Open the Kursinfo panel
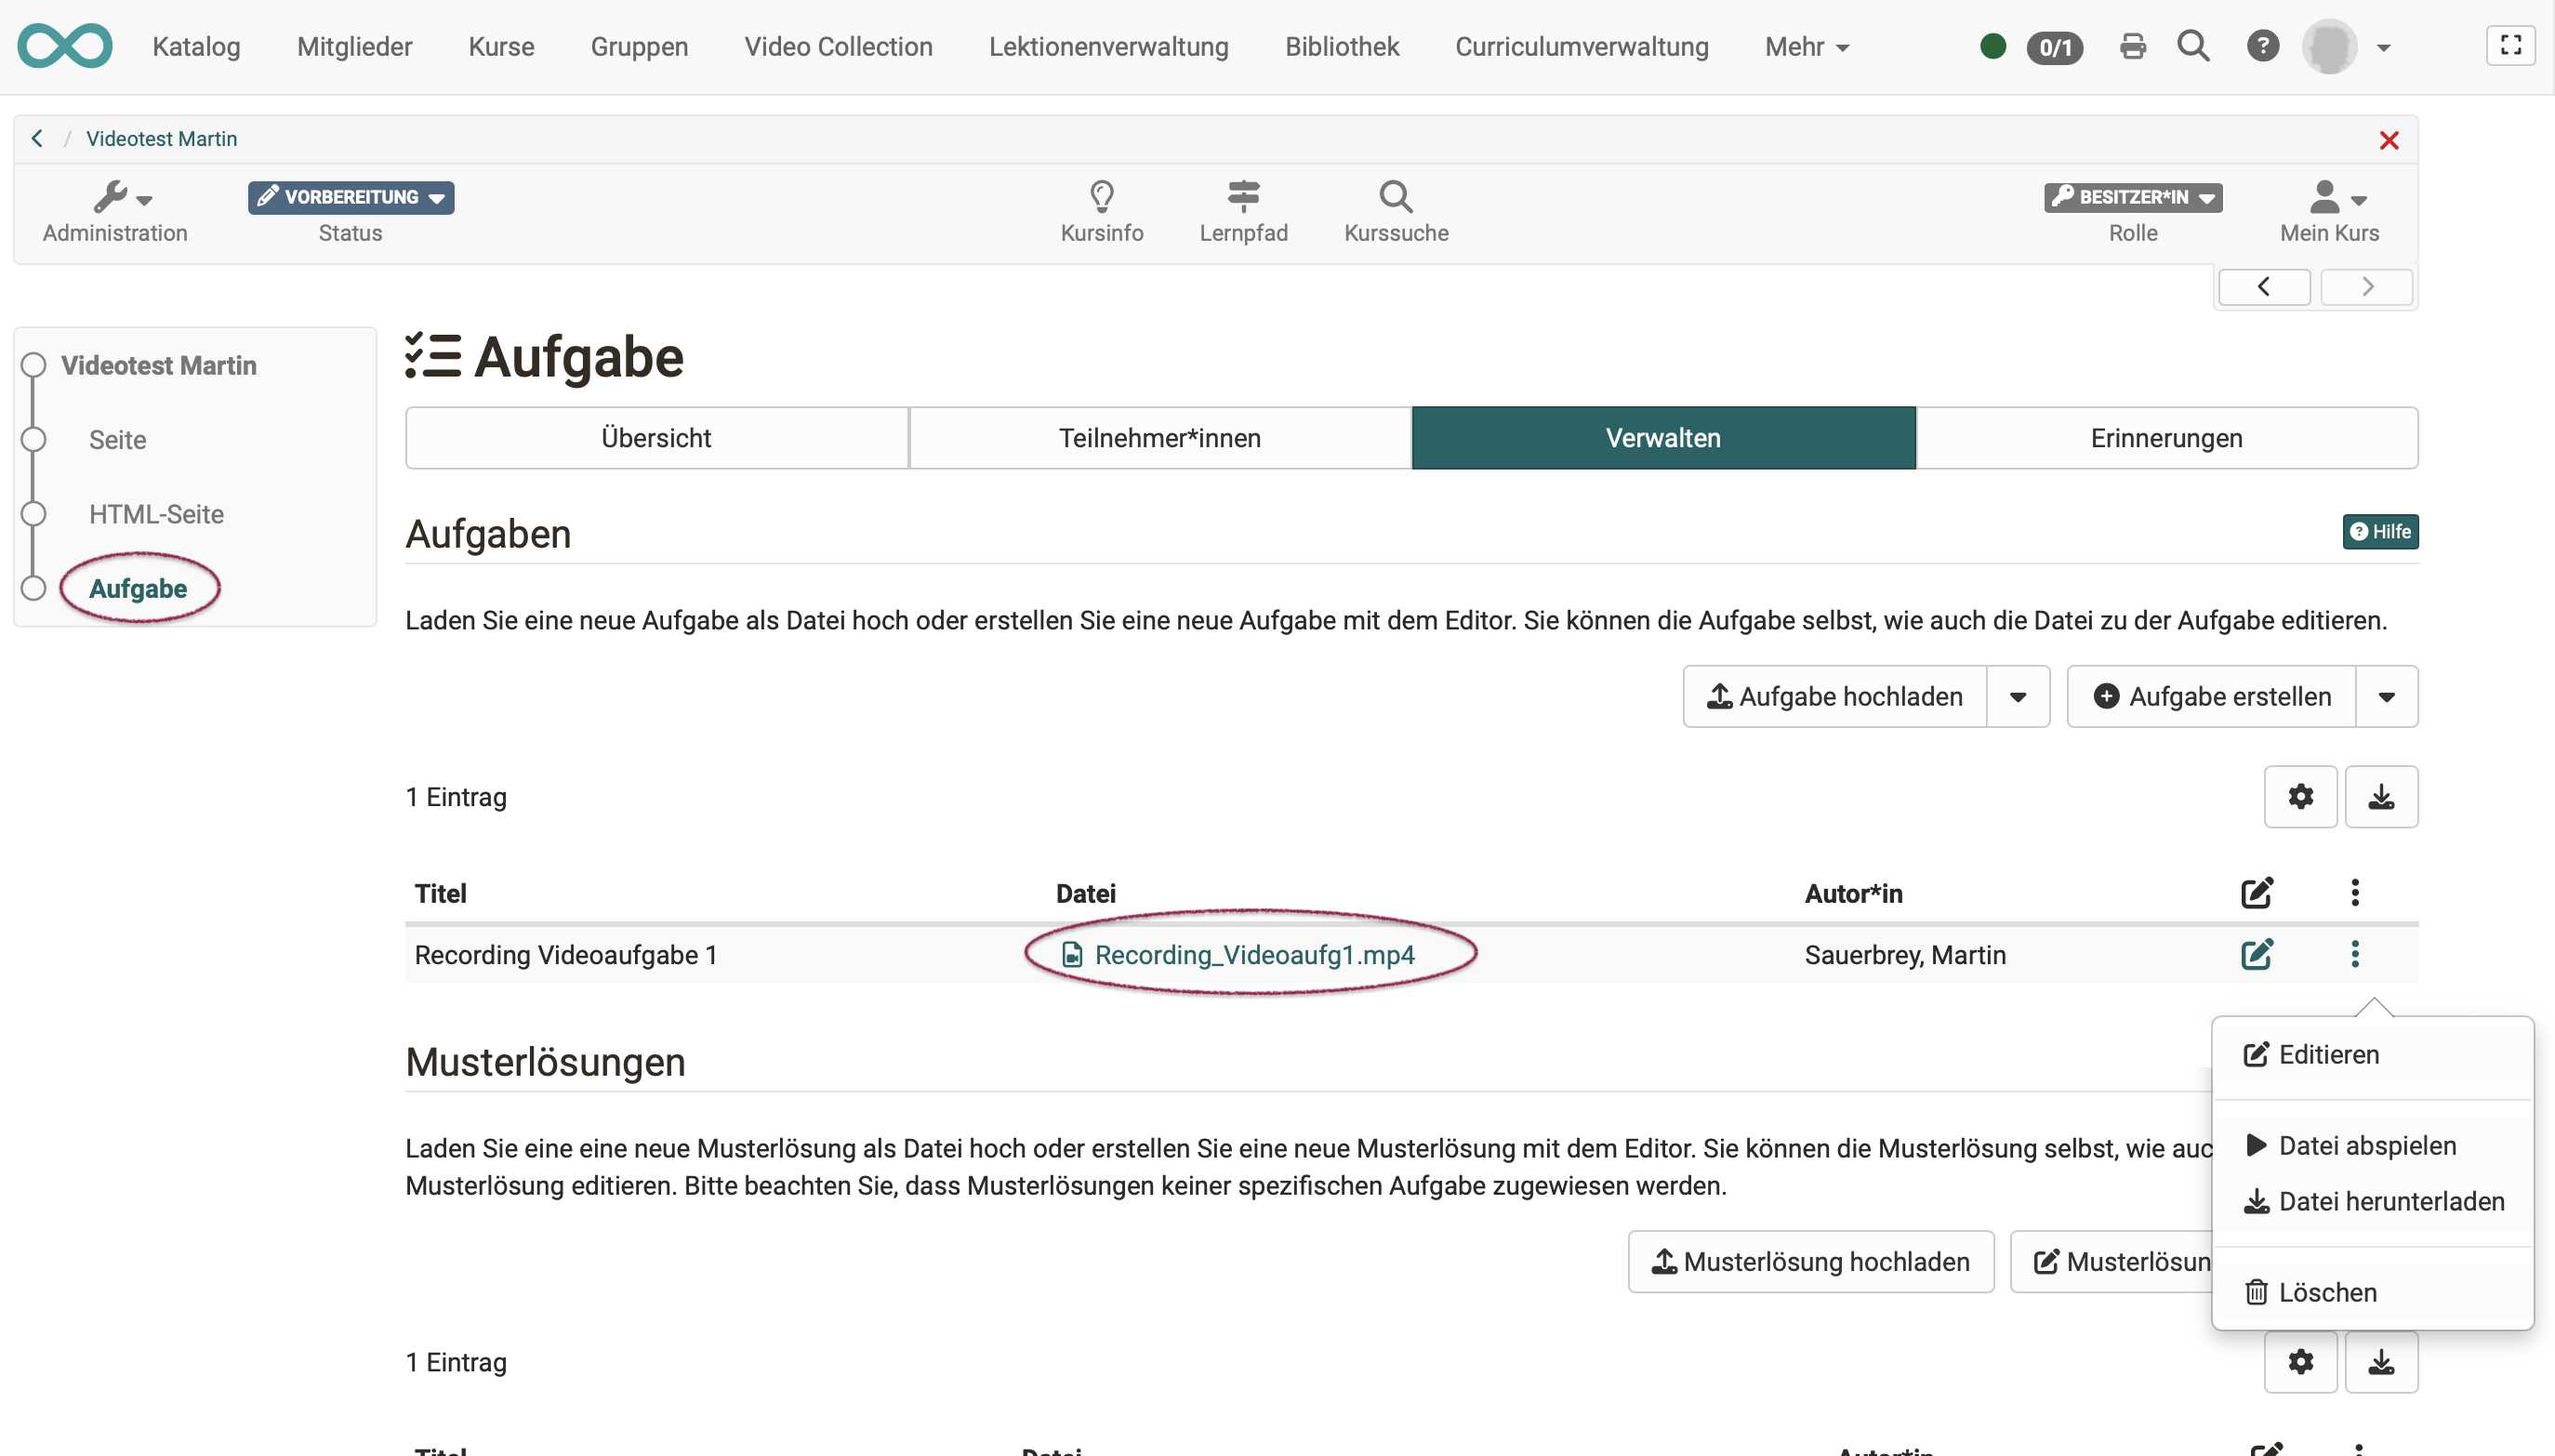 click(x=1101, y=210)
